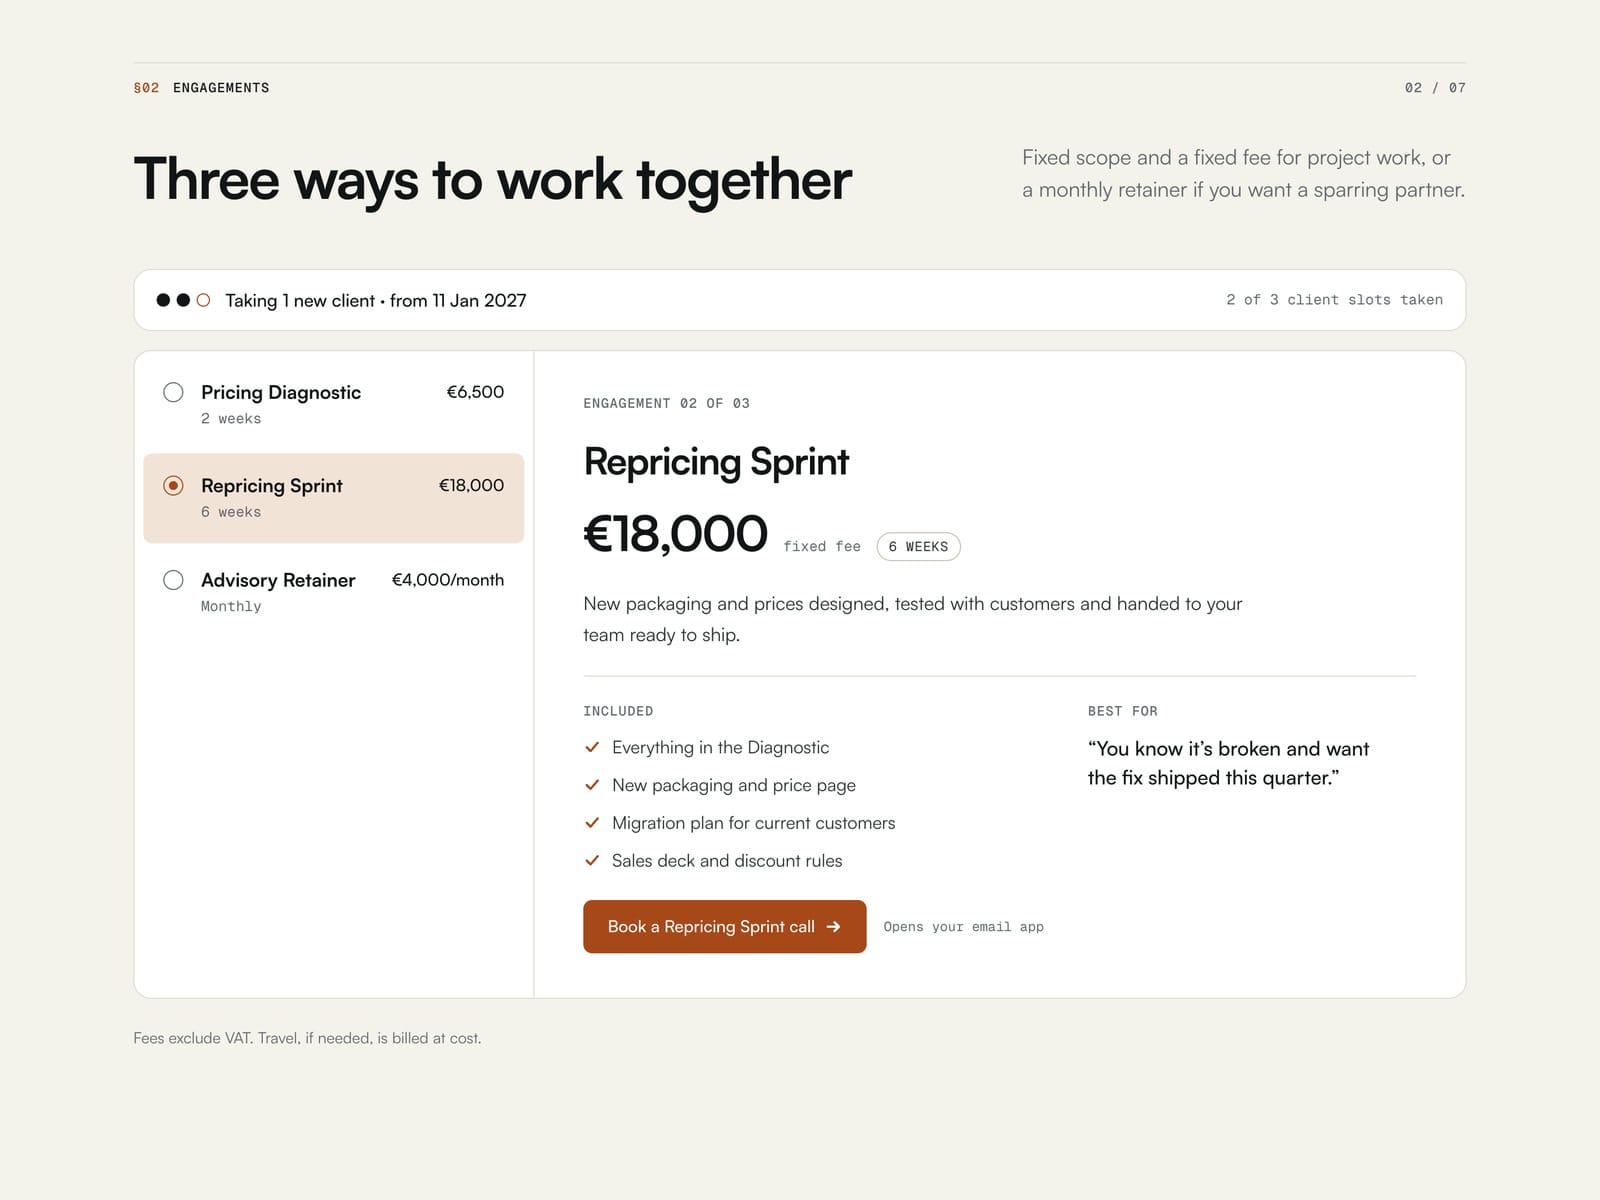Select the Repricing Sprint radio button

tap(173, 485)
